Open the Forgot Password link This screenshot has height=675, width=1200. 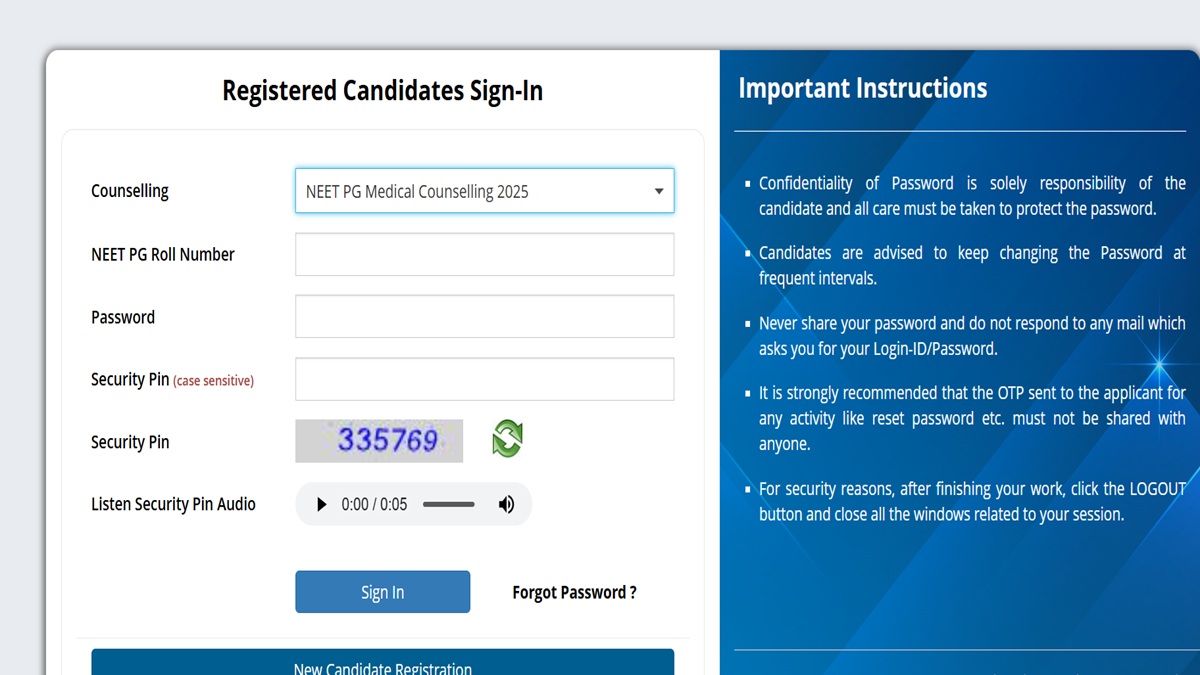click(x=574, y=592)
